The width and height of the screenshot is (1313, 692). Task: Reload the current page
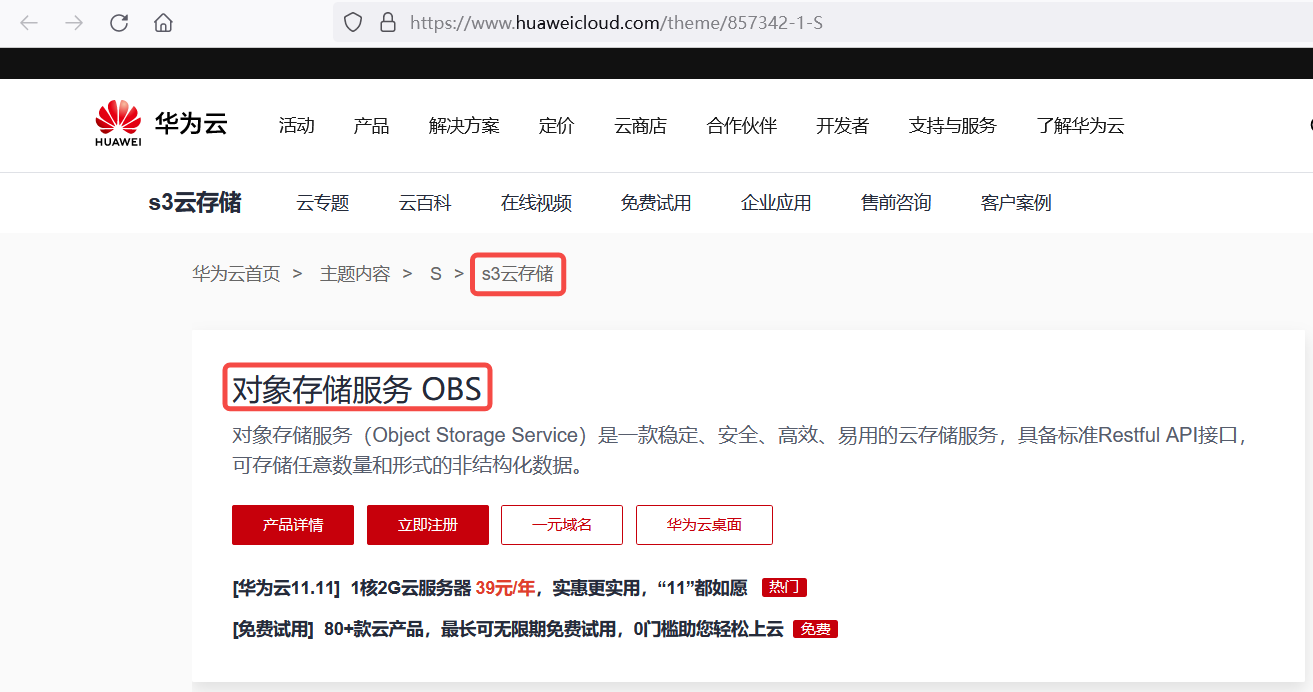click(118, 22)
